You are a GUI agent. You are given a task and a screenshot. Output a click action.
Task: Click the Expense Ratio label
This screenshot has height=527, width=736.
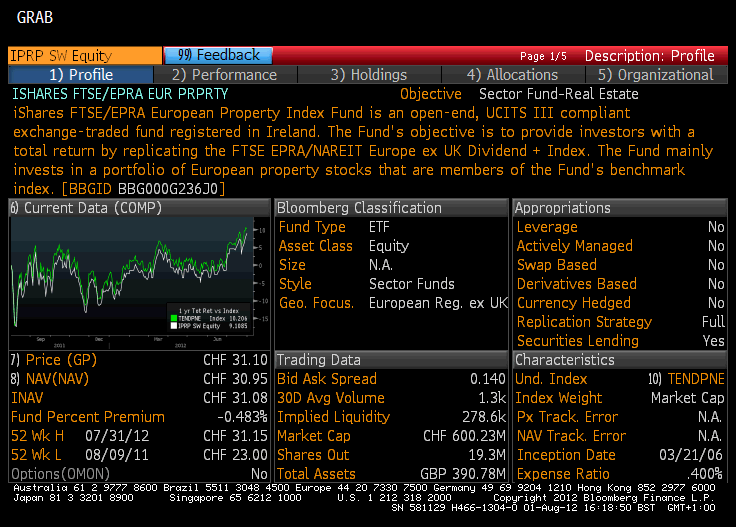pyautogui.click(x=563, y=474)
